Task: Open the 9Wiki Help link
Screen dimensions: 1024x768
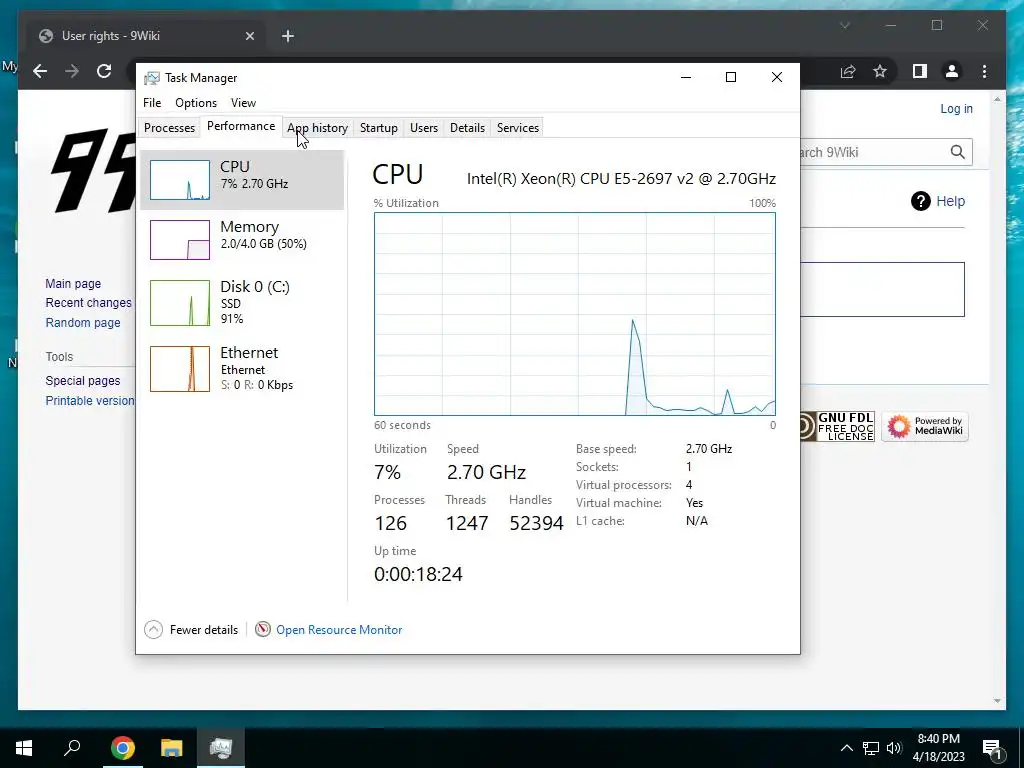Action: [x=950, y=201]
